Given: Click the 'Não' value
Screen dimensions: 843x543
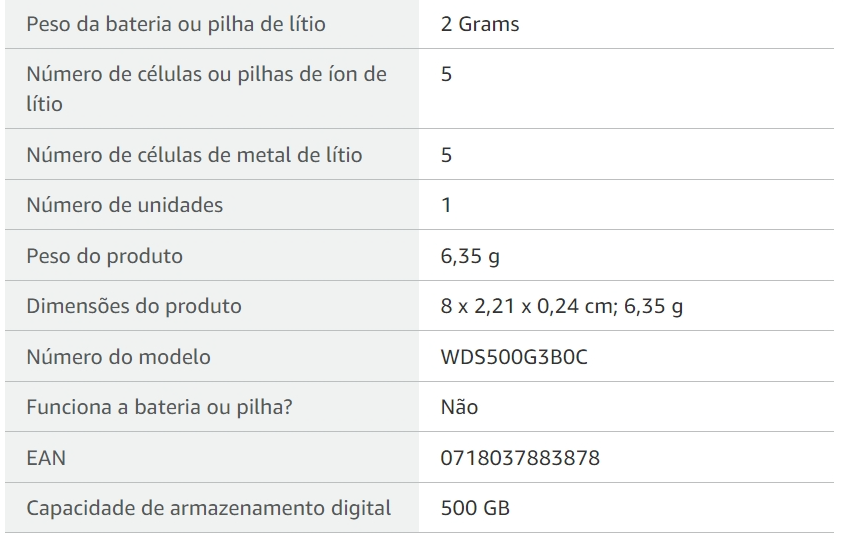Looking at the screenshot, I should (x=459, y=407).
